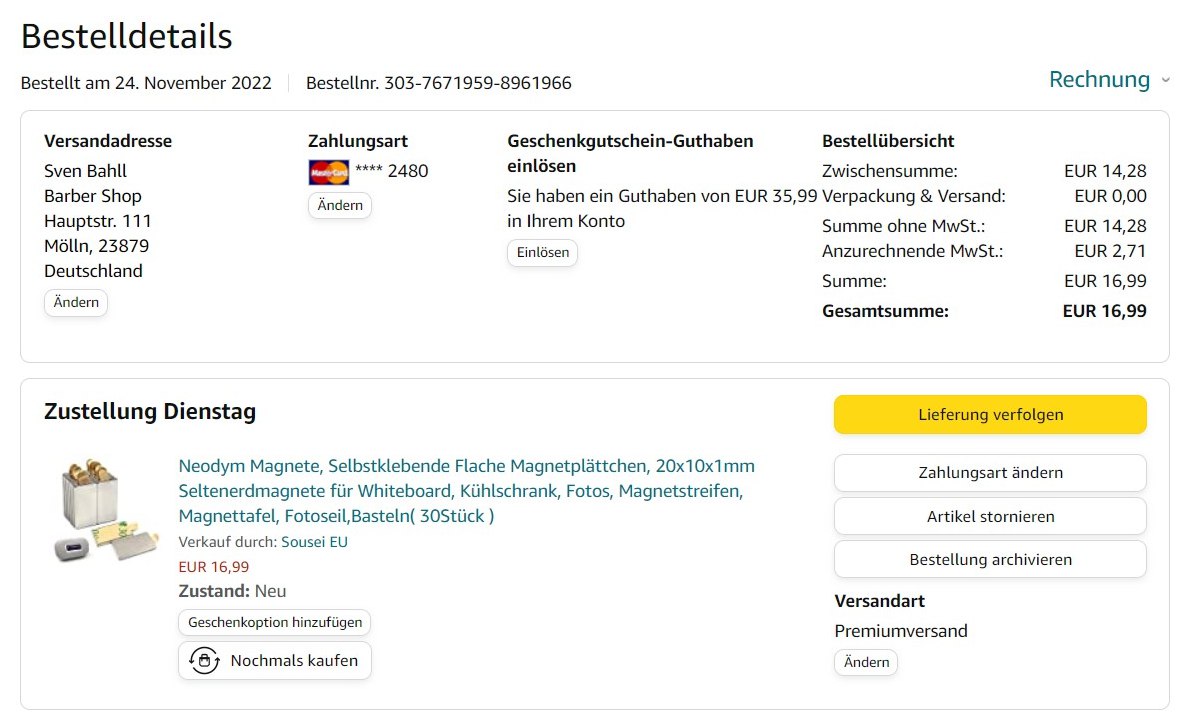Cancel the item with Artikel stornieren
The height and width of the screenshot is (719, 1193).
(x=990, y=517)
